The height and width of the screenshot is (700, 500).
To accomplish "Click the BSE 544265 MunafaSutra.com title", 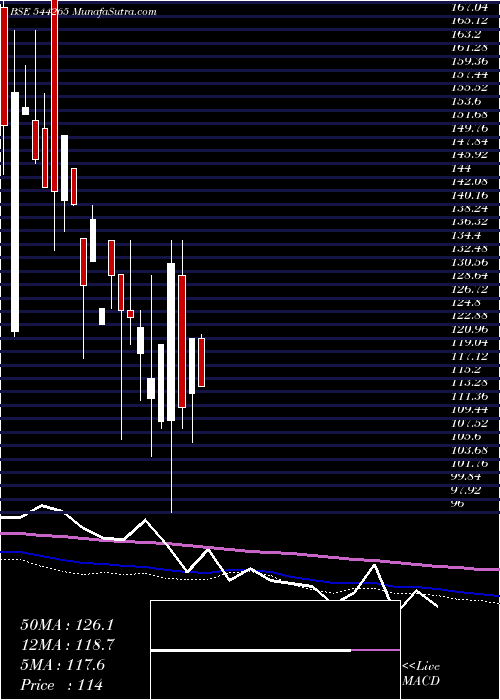I will click(x=83, y=12).
